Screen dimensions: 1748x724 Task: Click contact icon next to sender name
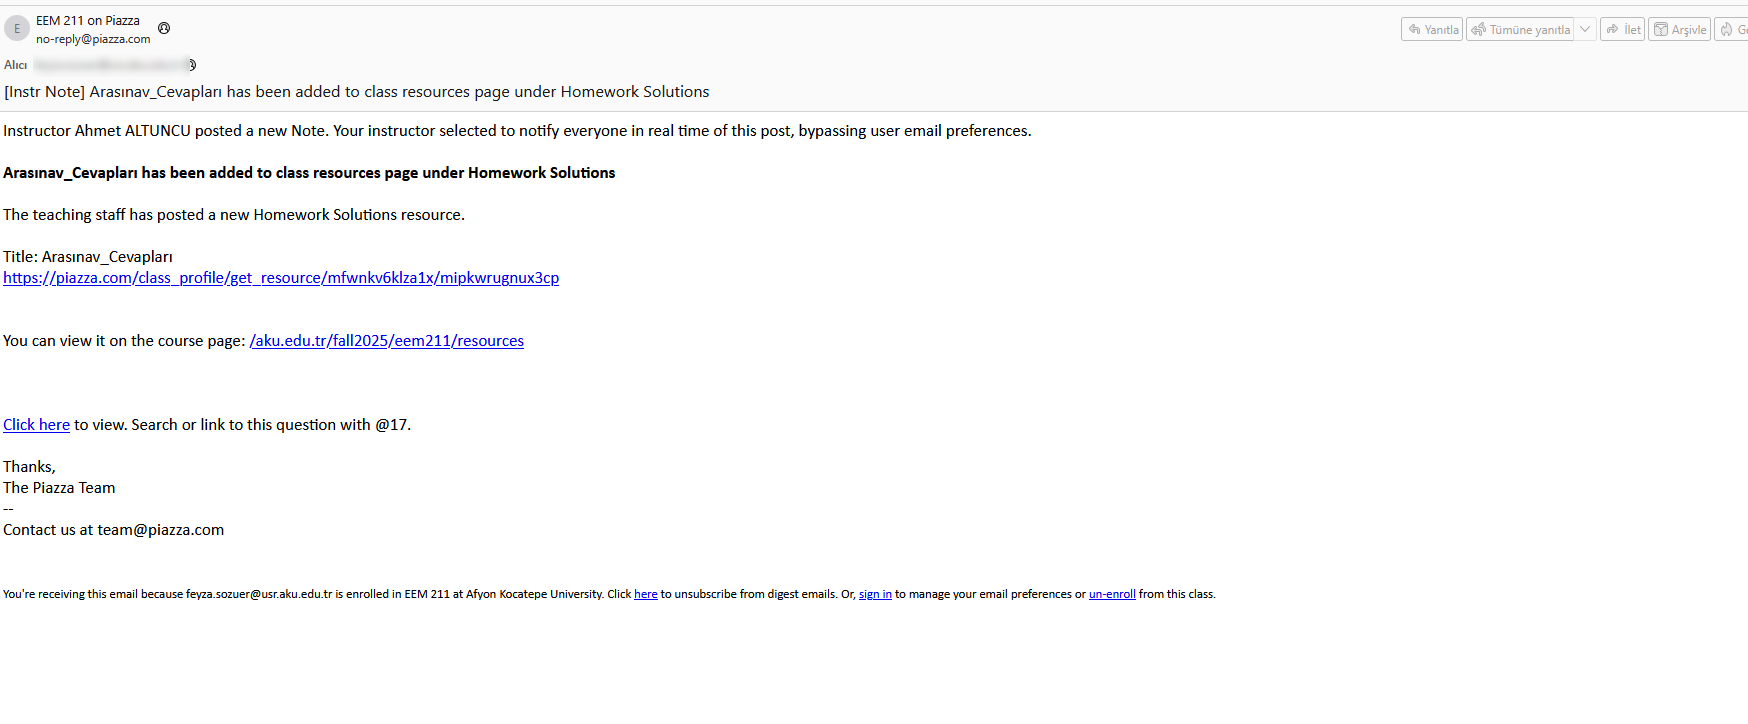click(164, 28)
